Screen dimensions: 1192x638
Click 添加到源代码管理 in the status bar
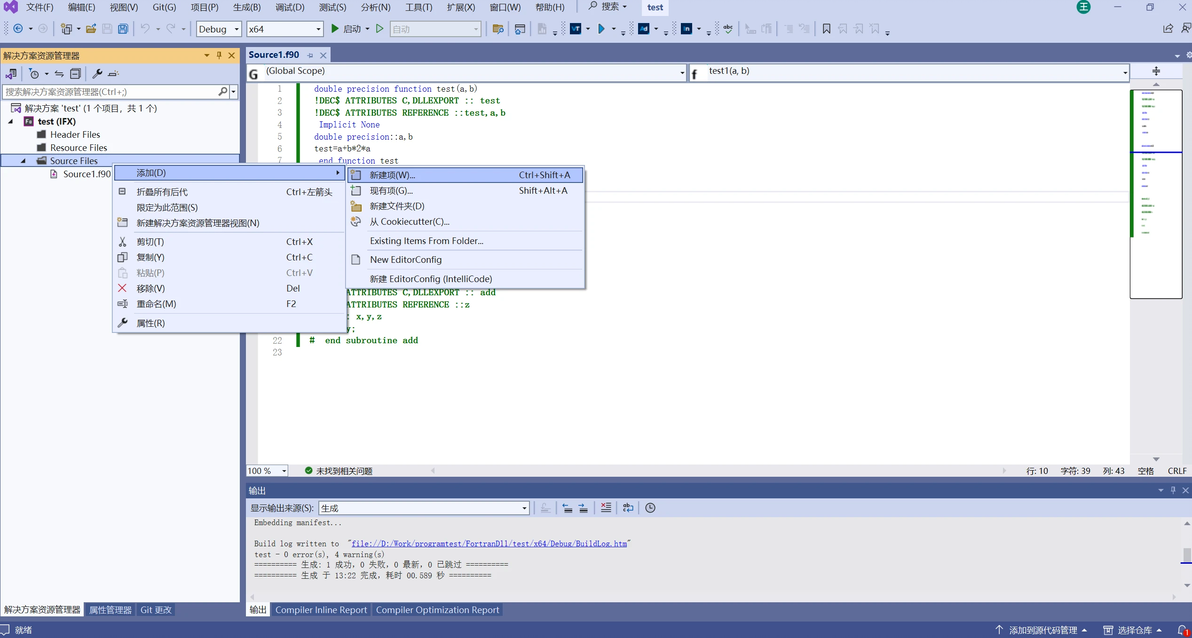(x=1043, y=630)
